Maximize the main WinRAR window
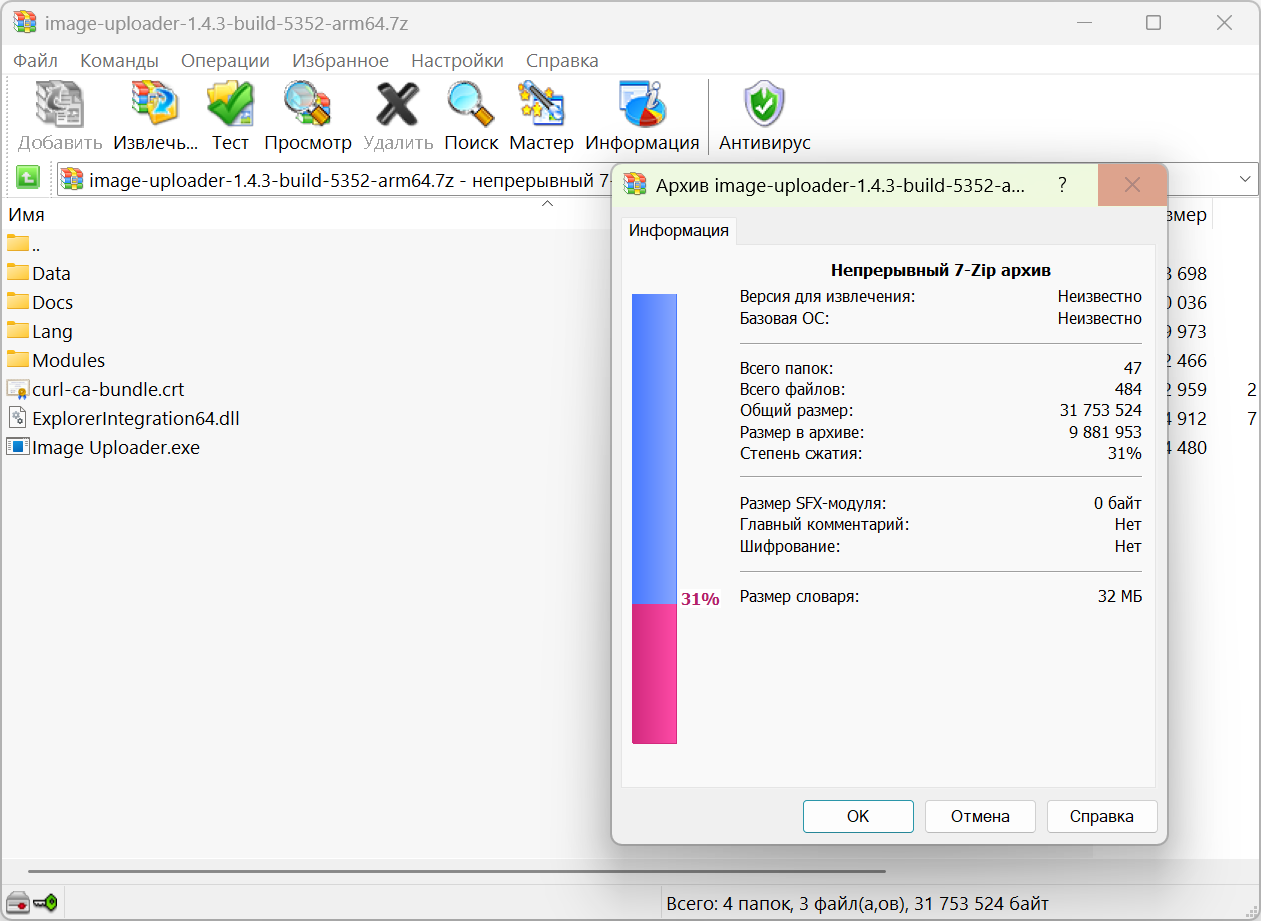The width and height of the screenshot is (1261, 921). click(1153, 22)
